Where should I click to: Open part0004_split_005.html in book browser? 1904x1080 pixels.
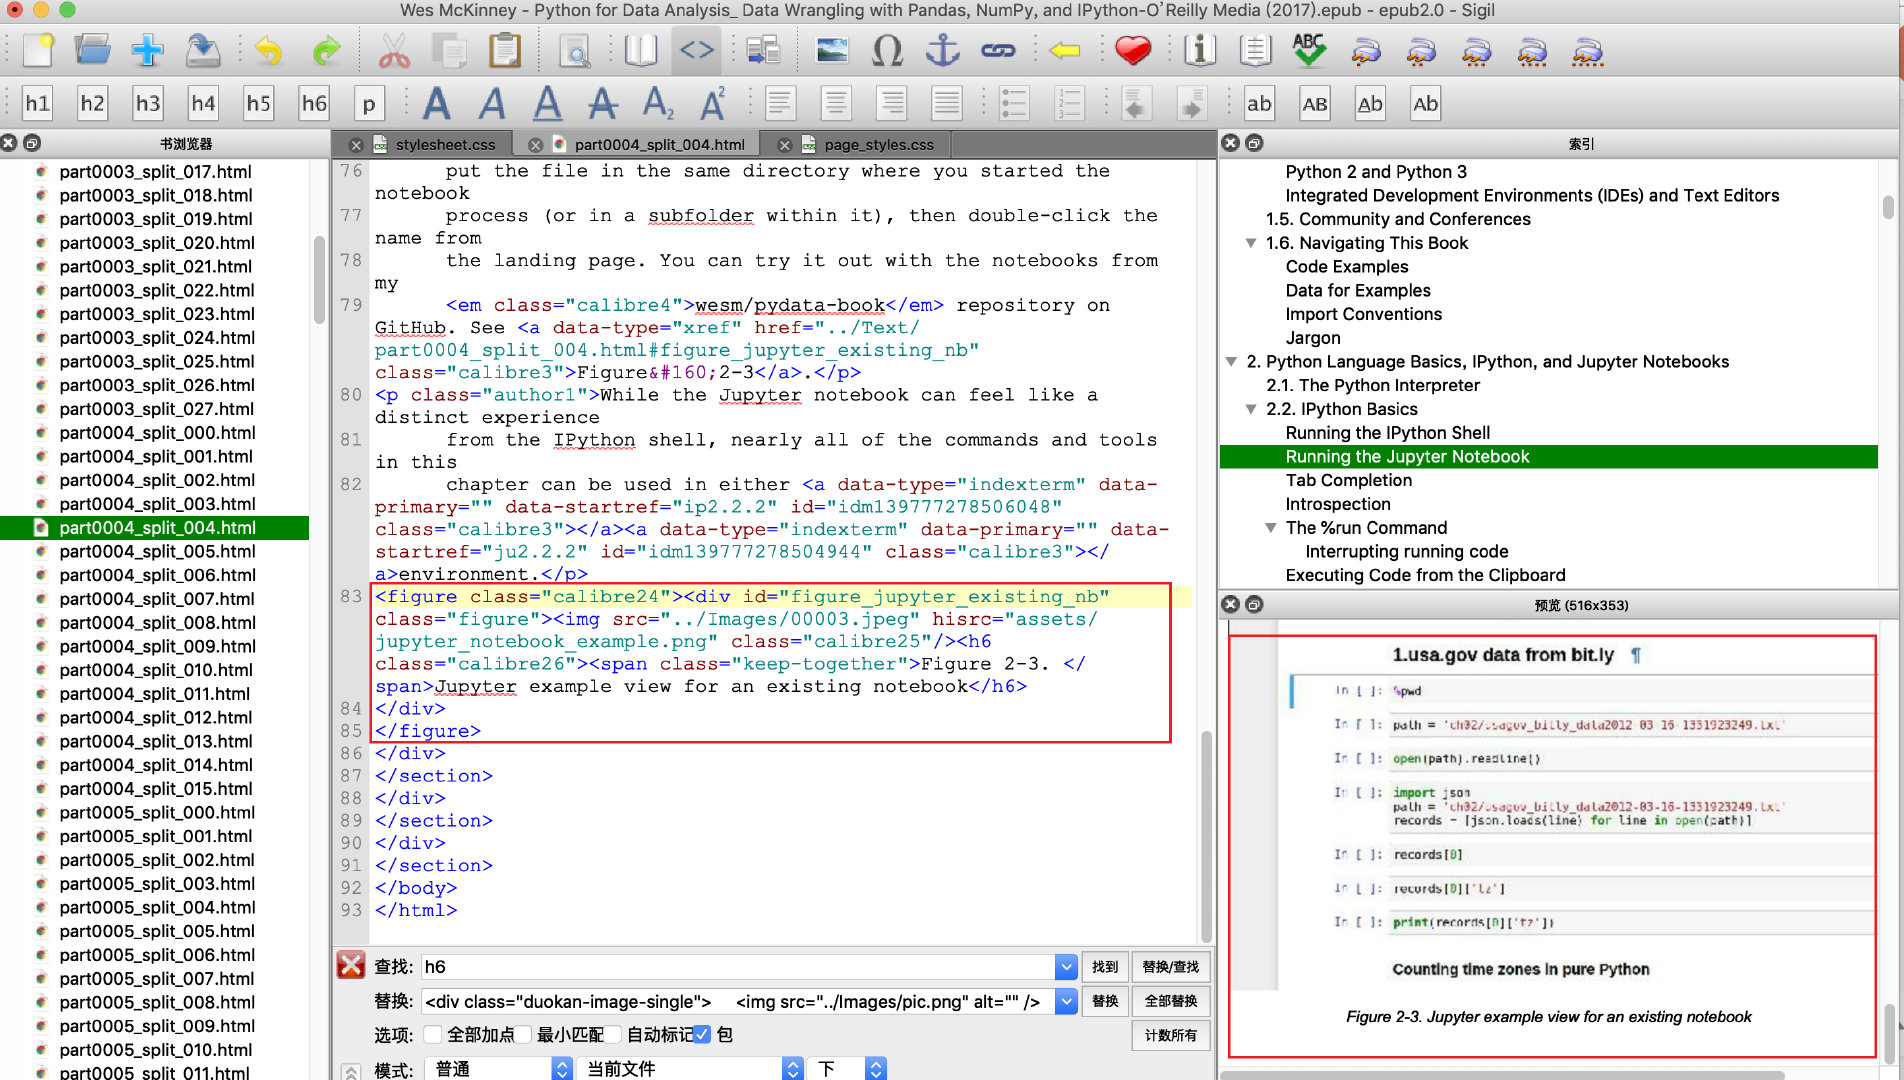157,551
